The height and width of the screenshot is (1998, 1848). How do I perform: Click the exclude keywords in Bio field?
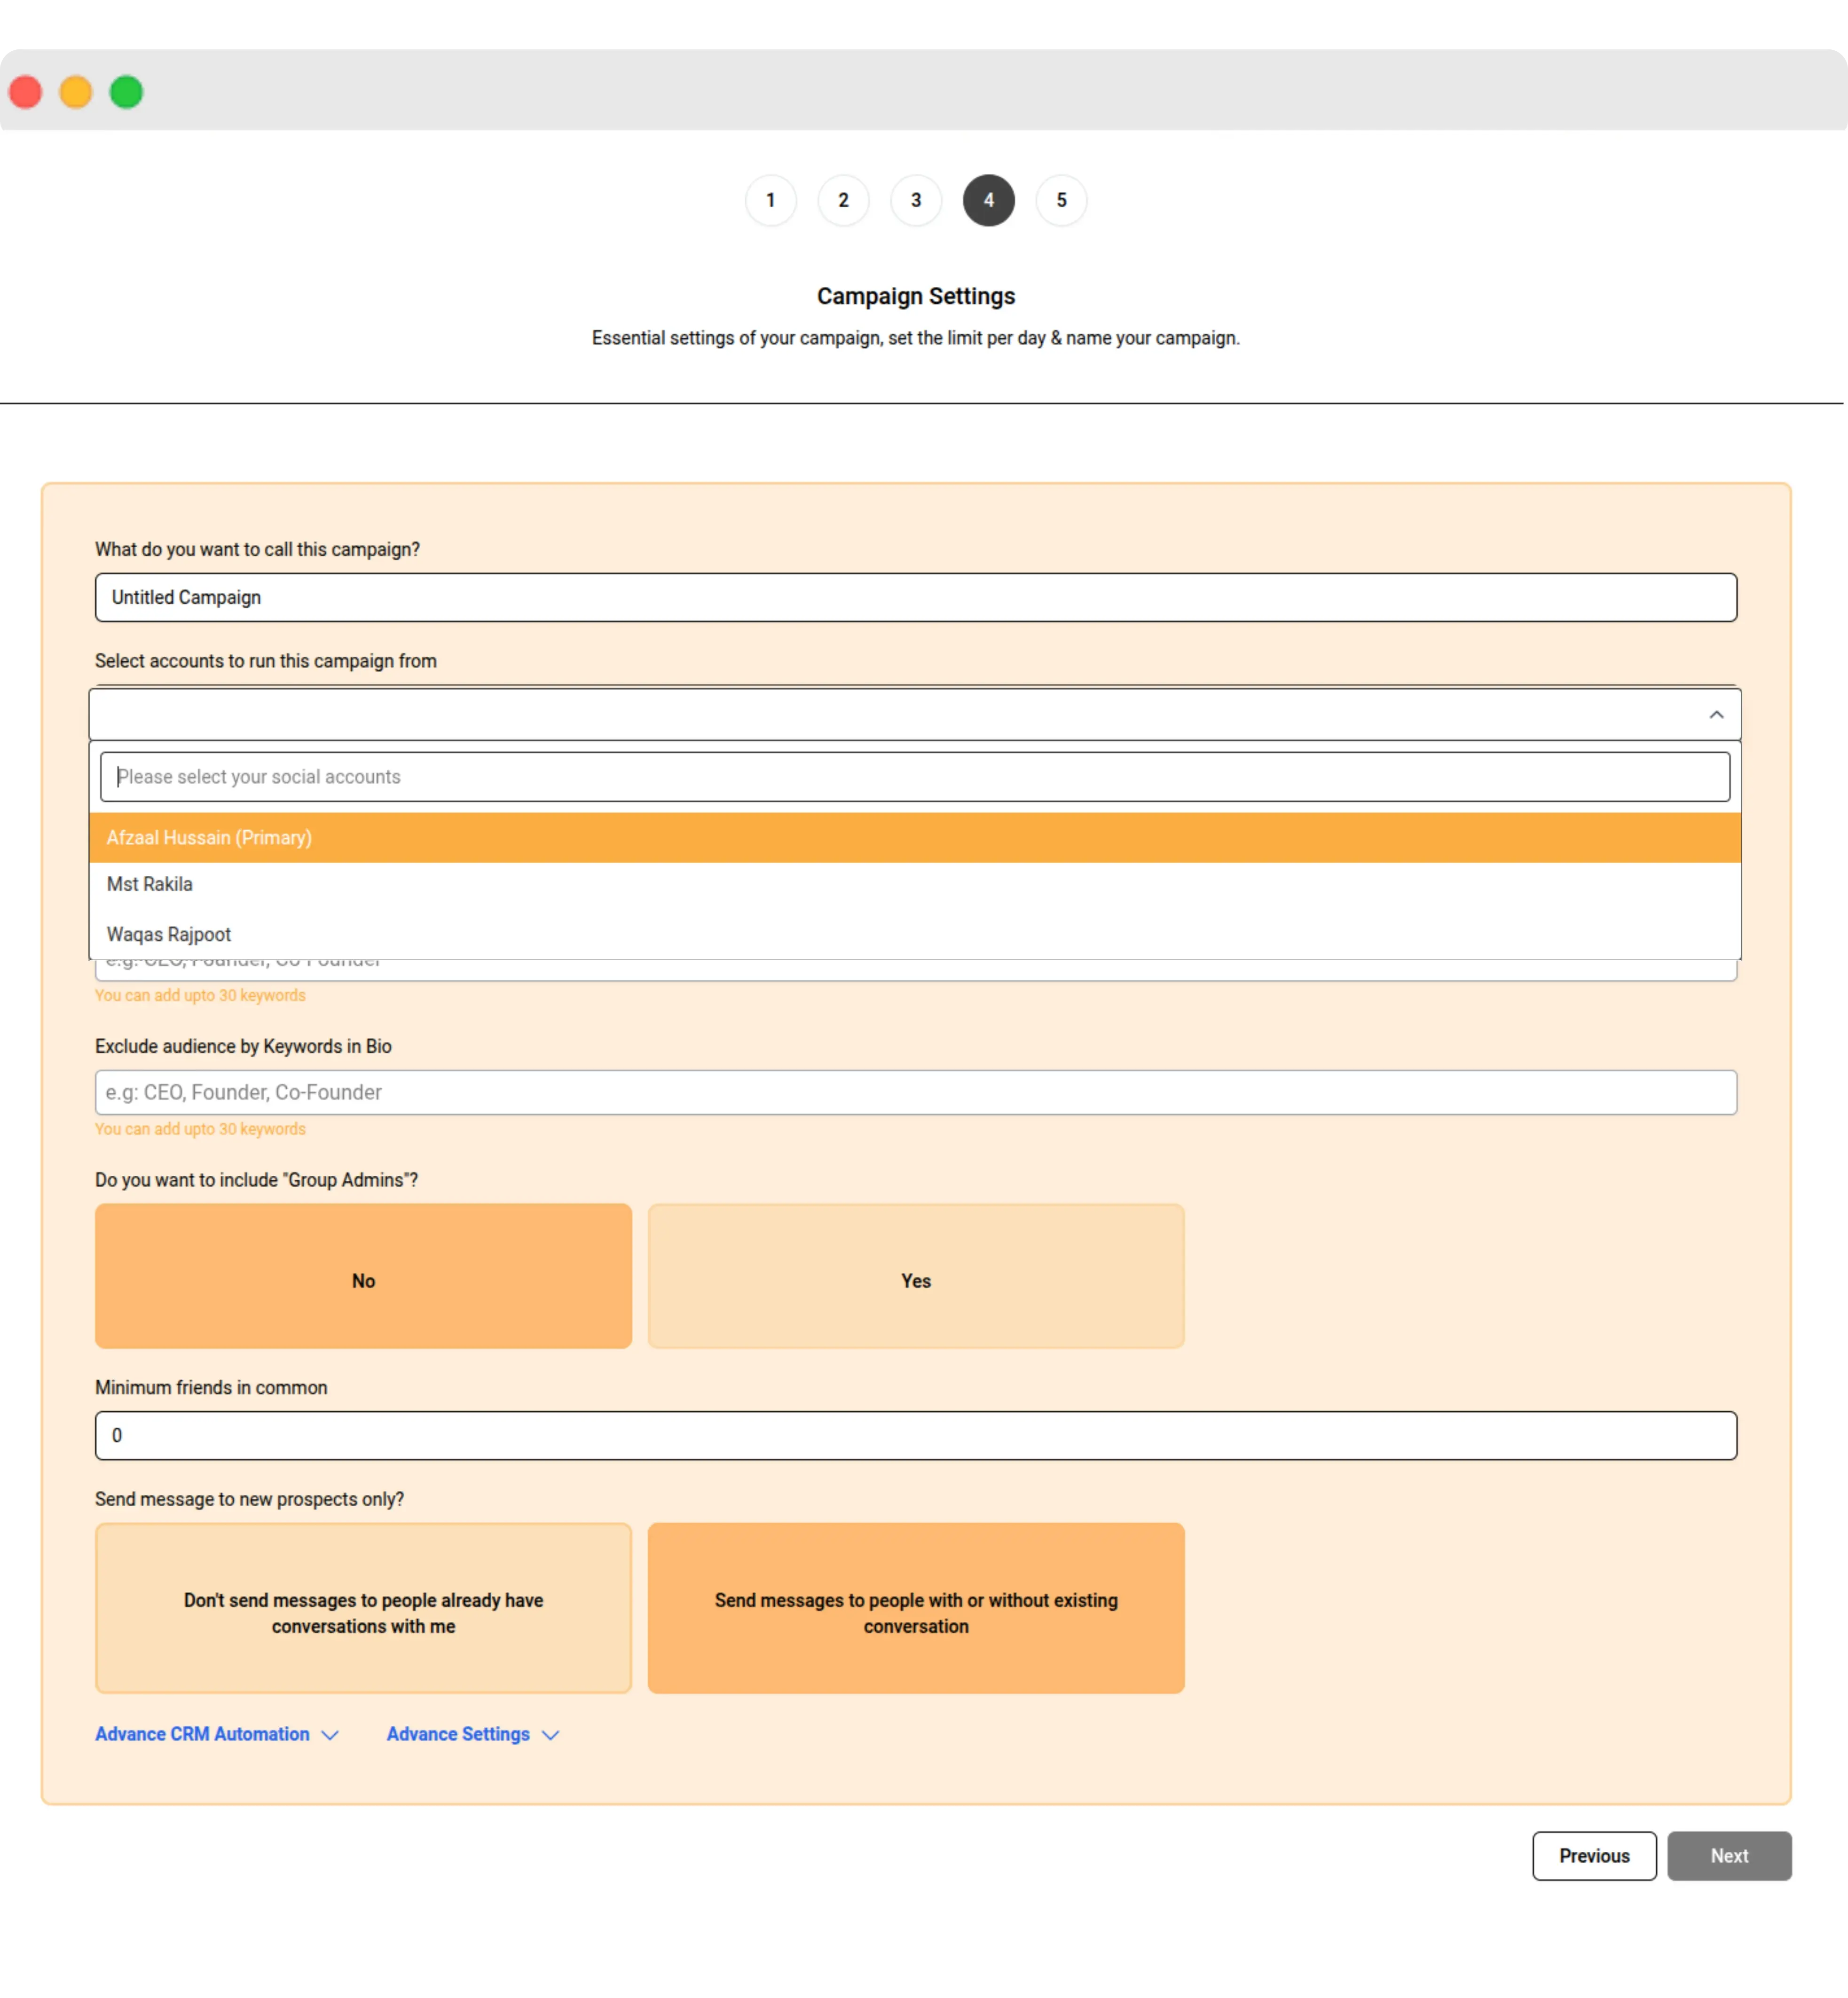914,1093
